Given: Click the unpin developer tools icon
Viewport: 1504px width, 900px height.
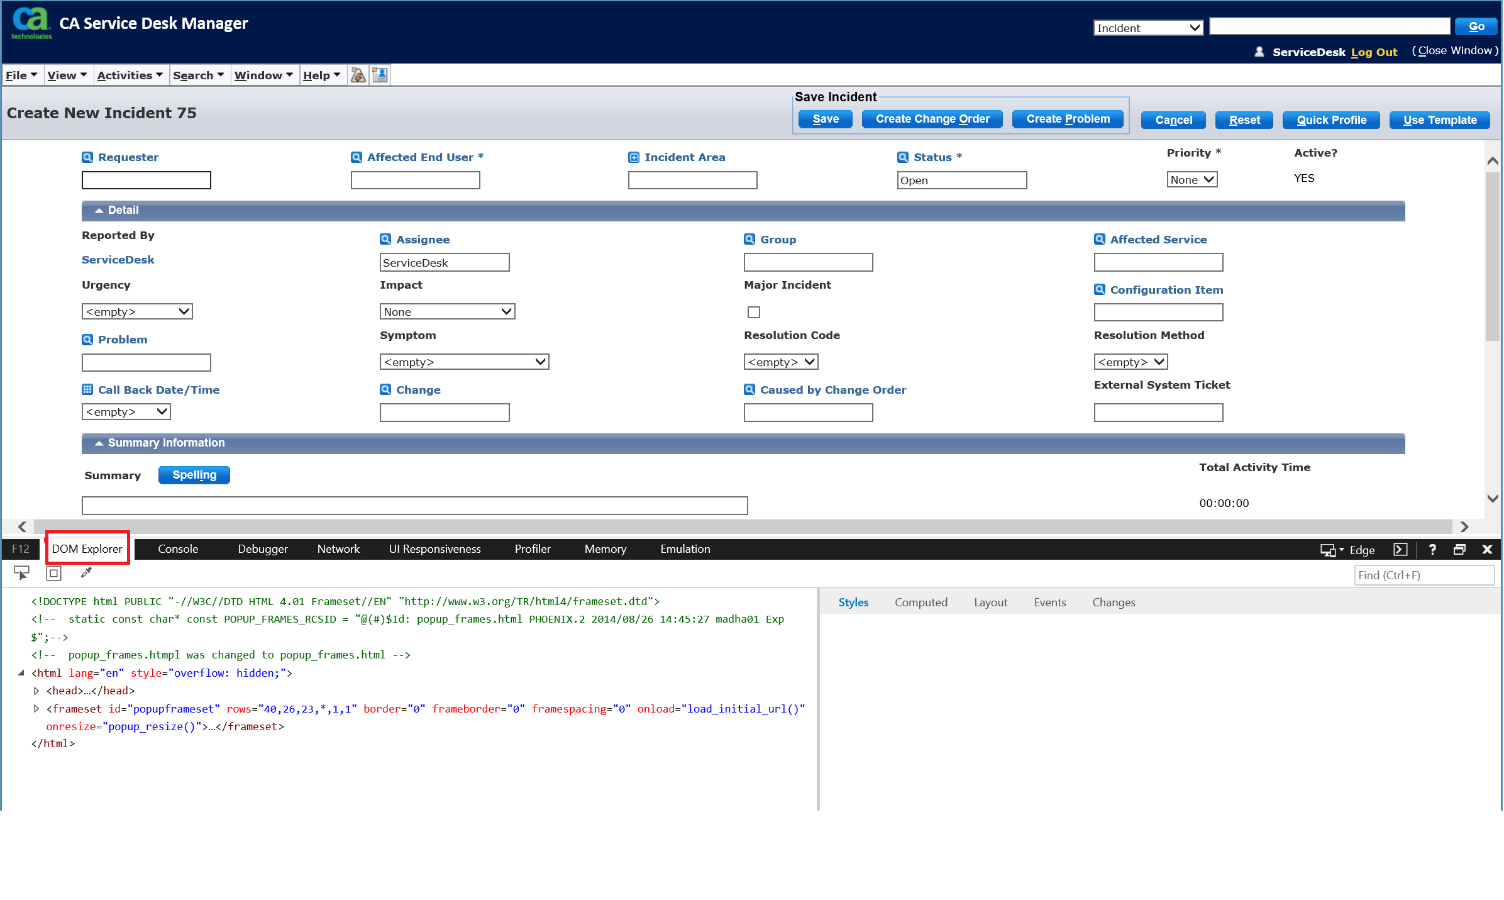Looking at the screenshot, I should pyautogui.click(x=1459, y=549).
